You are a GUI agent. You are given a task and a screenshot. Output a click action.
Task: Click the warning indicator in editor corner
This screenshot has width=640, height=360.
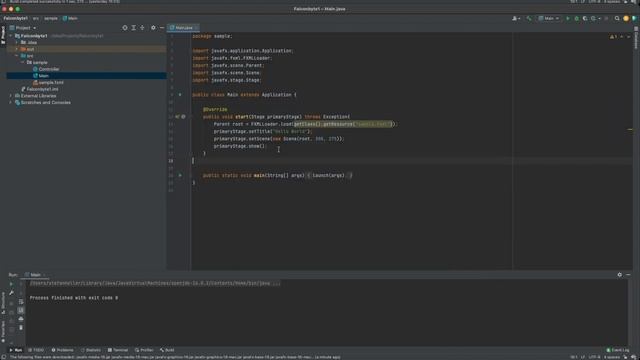[613, 37]
